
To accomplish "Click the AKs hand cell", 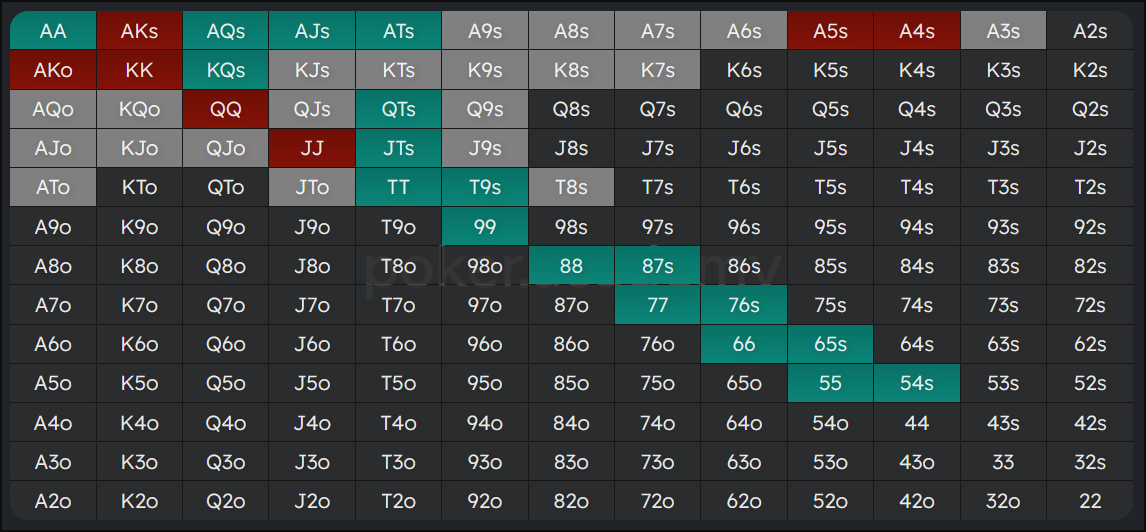I will (x=139, y=31).
